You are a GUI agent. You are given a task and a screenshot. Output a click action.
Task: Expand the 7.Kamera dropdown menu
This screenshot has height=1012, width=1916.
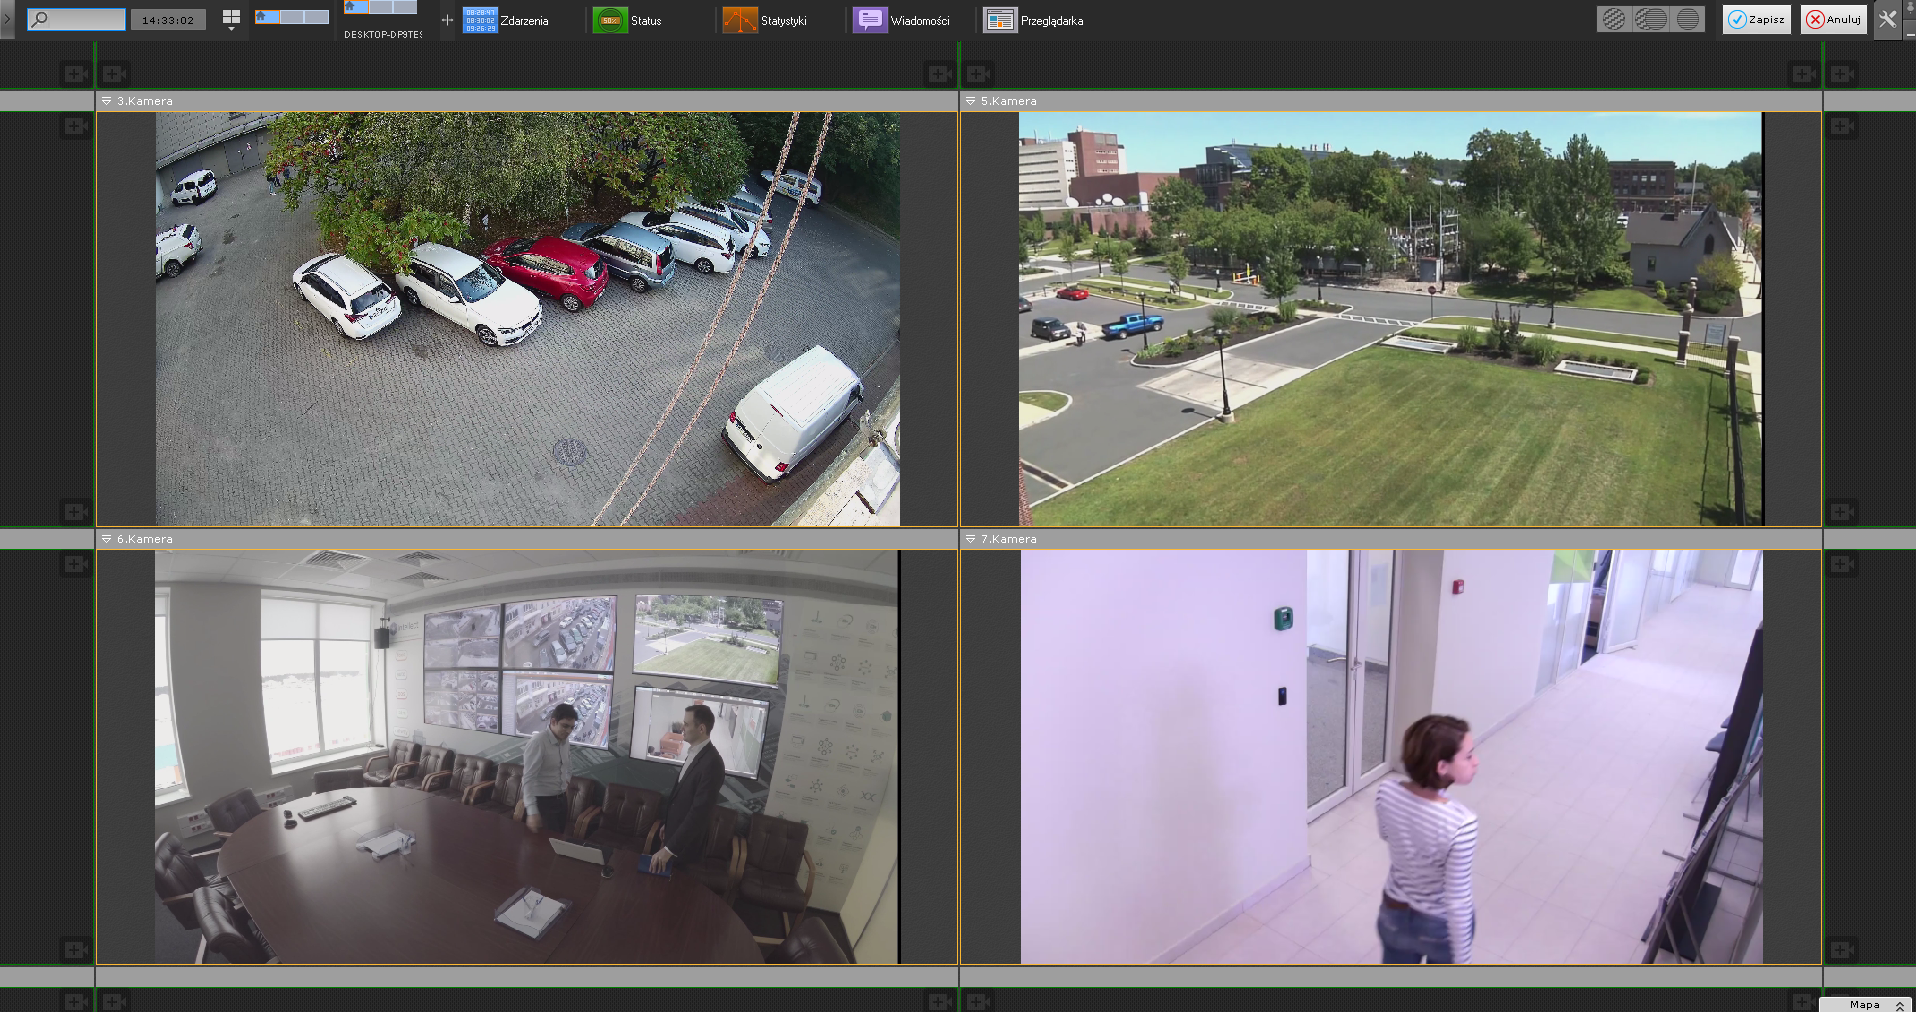pyautogui.click(x=970, y=539)
